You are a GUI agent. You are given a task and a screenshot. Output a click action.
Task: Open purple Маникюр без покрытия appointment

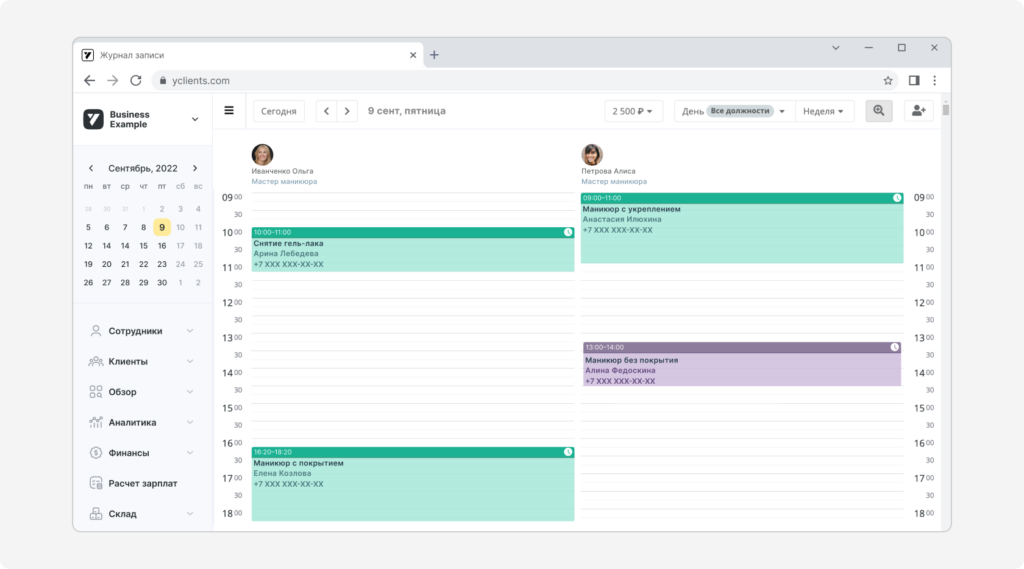click(x=742, y=364)
